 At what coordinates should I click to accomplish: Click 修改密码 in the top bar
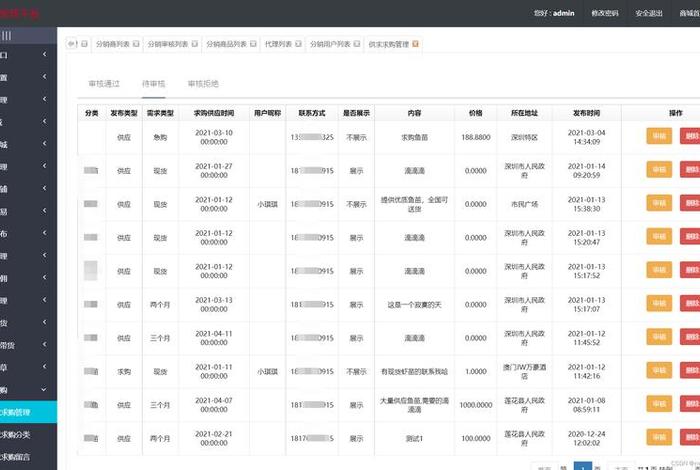pyautogui.click(x=605, y=13)
